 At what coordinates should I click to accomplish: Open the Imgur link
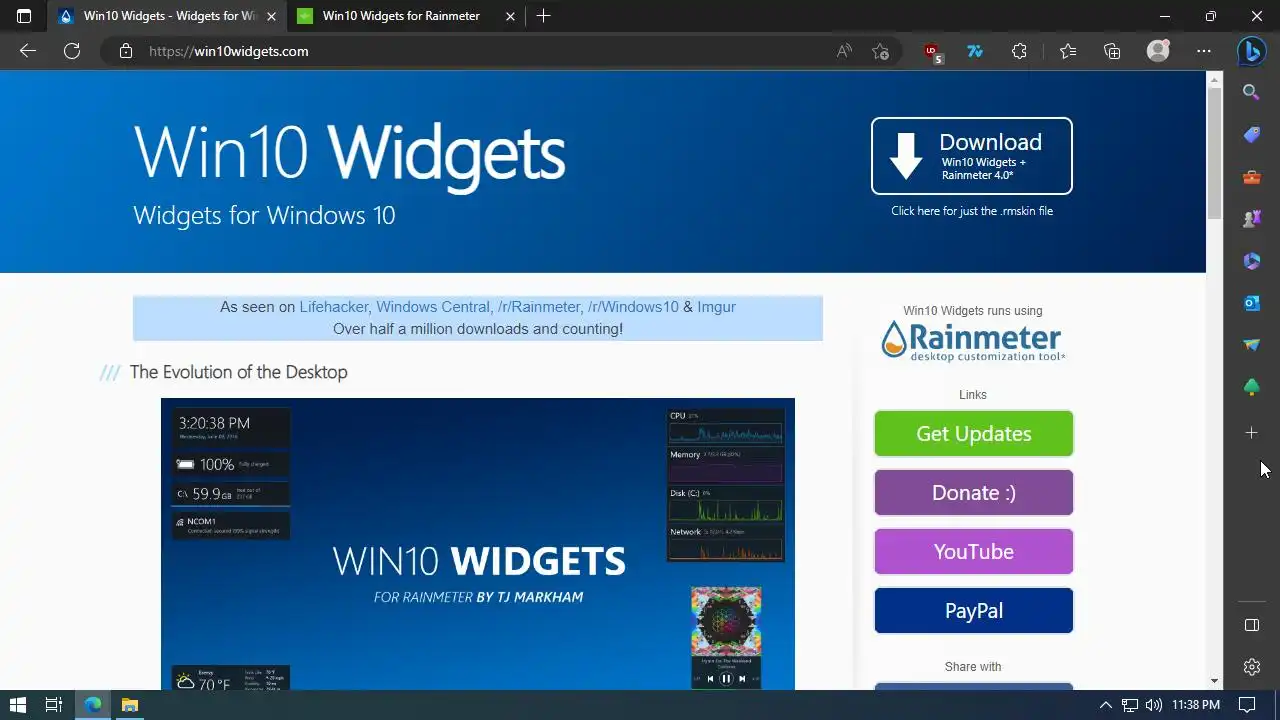[716, 307]
